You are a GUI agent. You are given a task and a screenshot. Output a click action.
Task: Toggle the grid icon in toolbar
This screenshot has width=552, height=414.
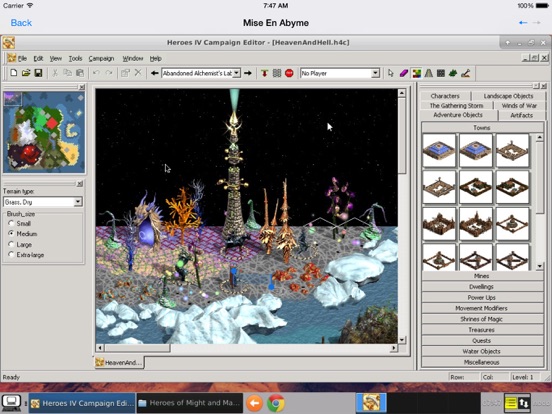coord(277,73)
